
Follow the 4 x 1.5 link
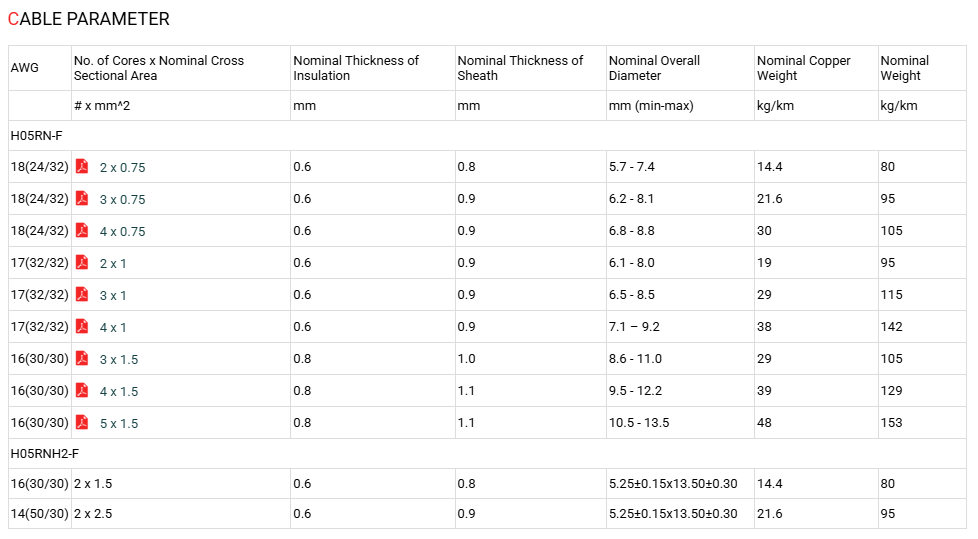click(119, 392)
